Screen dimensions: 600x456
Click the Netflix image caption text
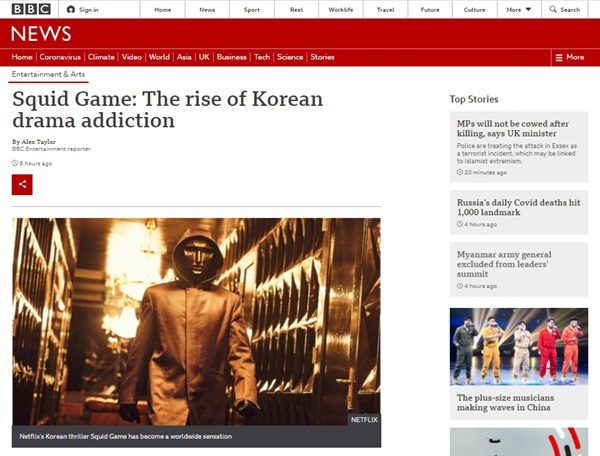coord(126,436)
